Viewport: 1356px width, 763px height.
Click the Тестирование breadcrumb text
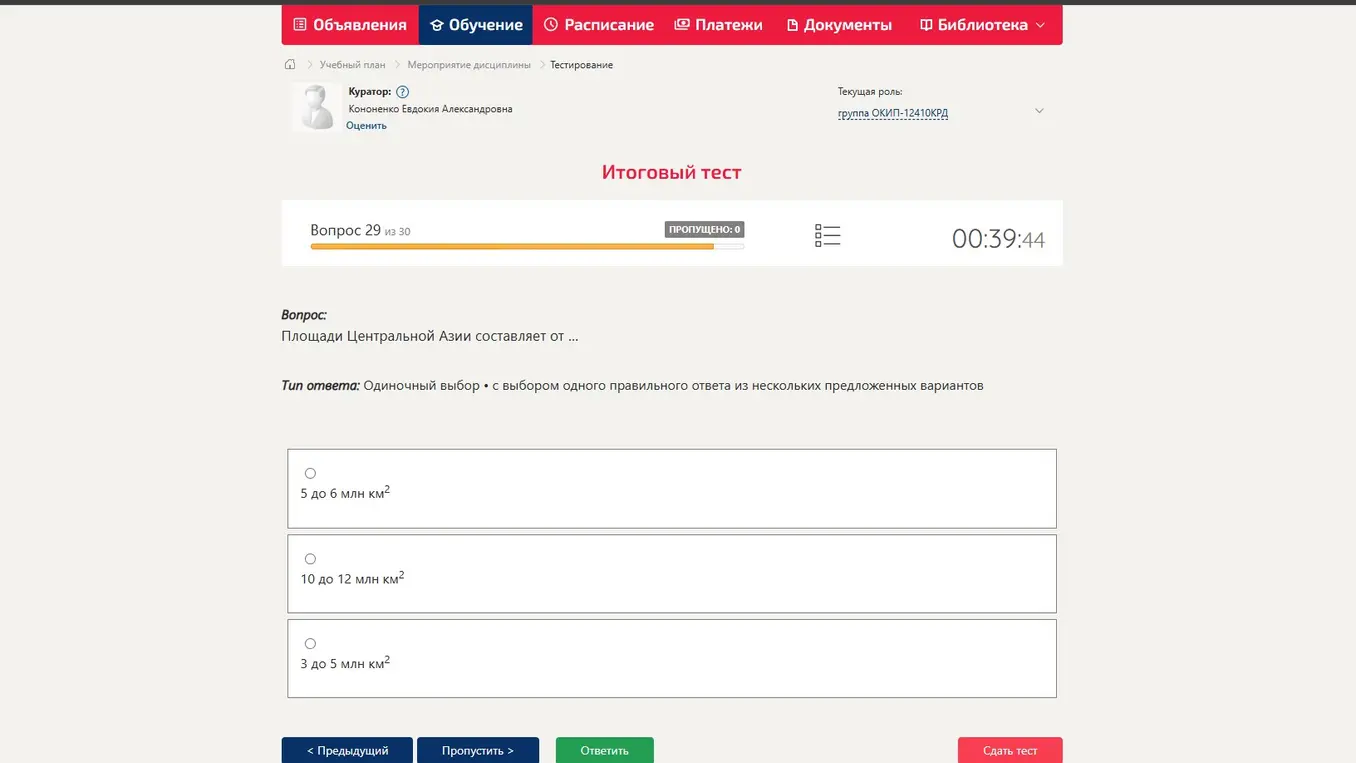tap(581, 65)
